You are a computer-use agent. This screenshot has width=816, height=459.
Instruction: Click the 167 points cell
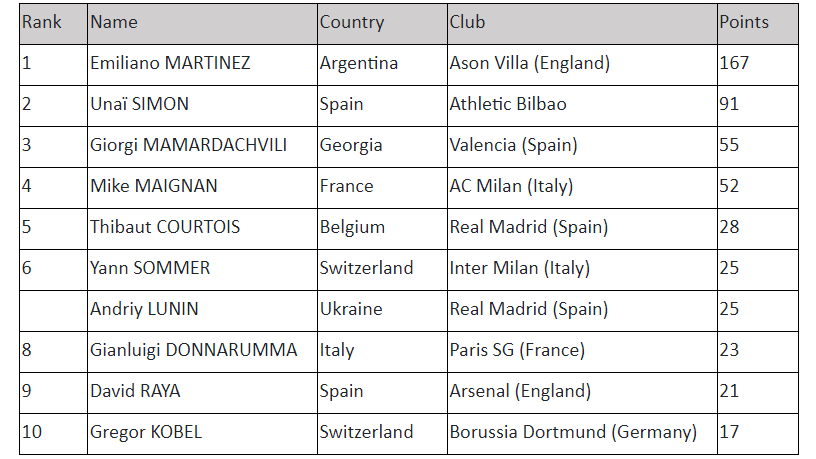734,63
